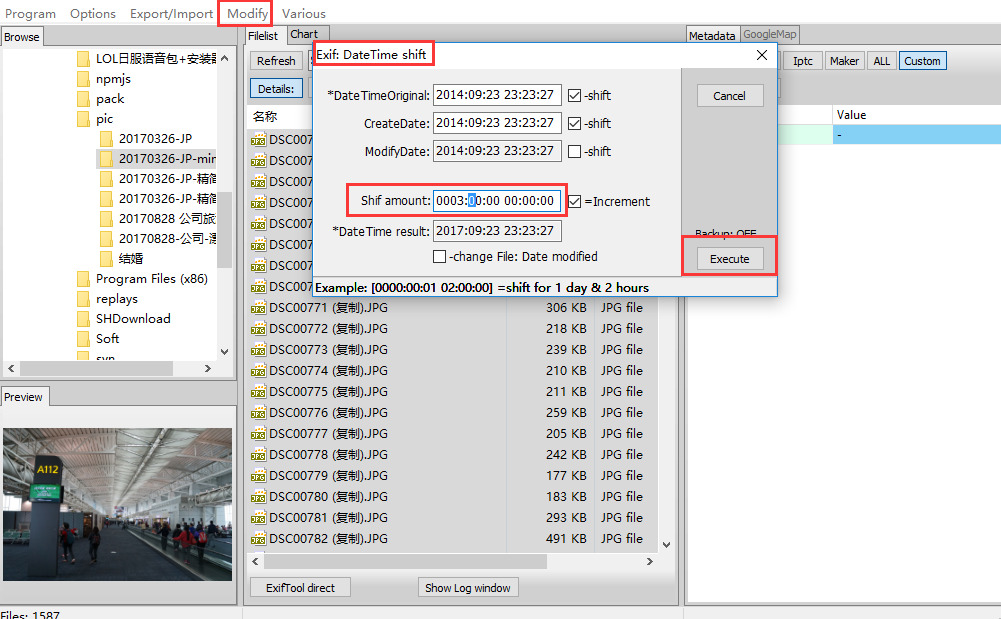Click JPG icon of DSC00773 (复制).JPG
The height and width of the screenshot is (619, 1001).
258,350
